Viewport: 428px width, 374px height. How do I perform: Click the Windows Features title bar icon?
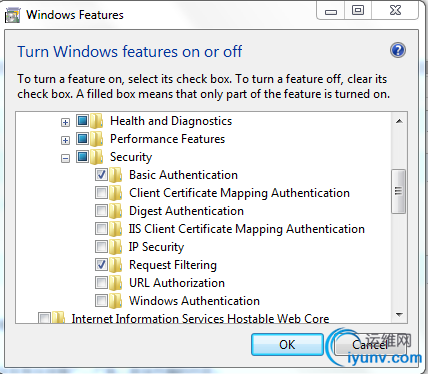(13, 16)
